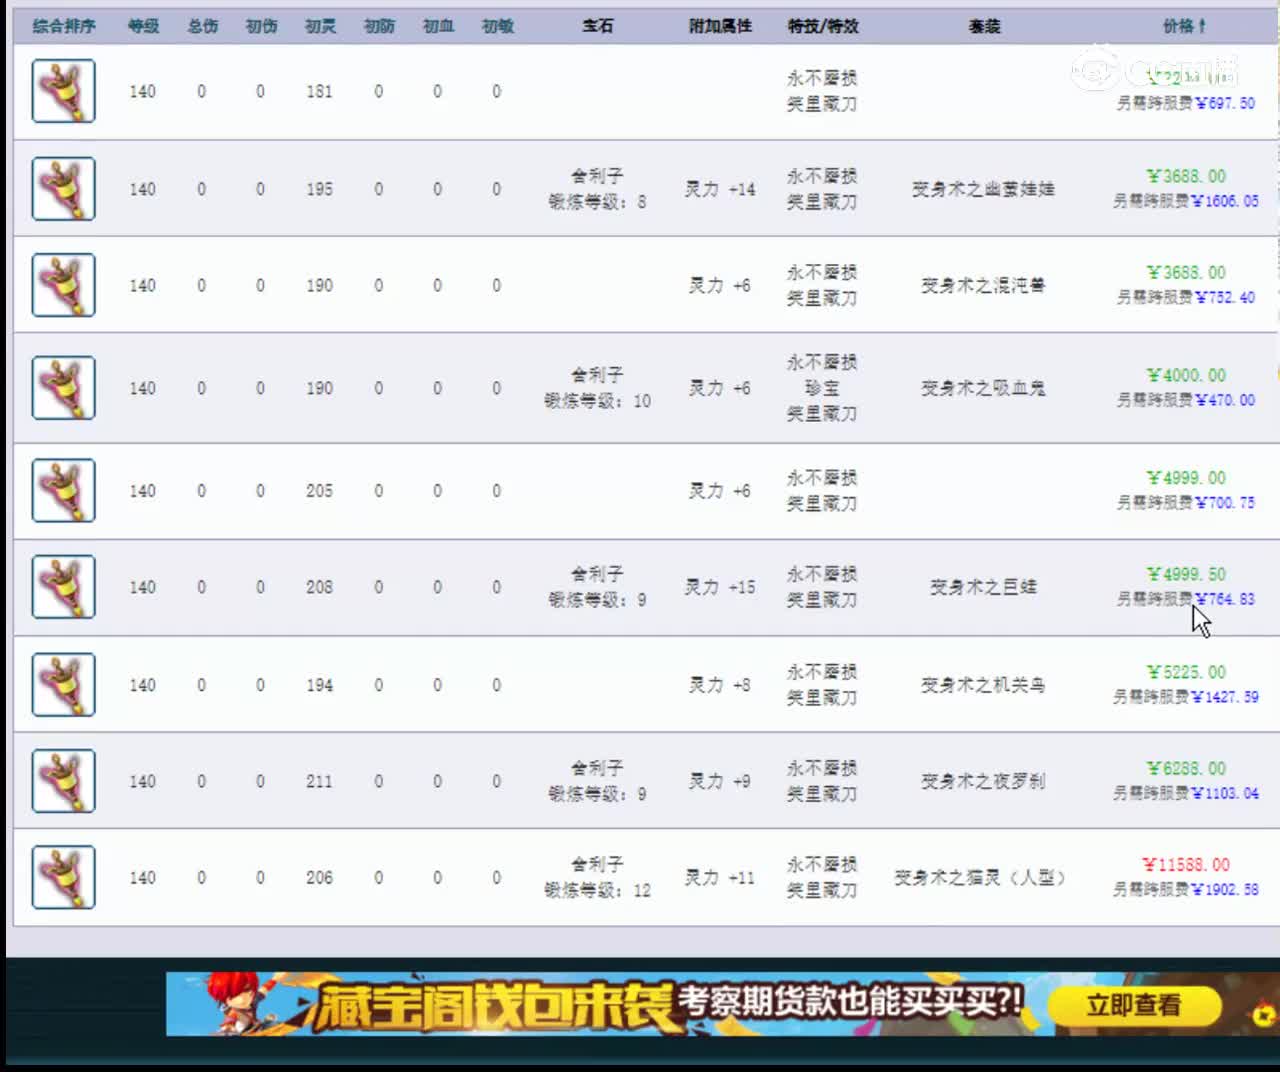
Task: Sort by 初防 column header
Action: (x=379, y=26)
